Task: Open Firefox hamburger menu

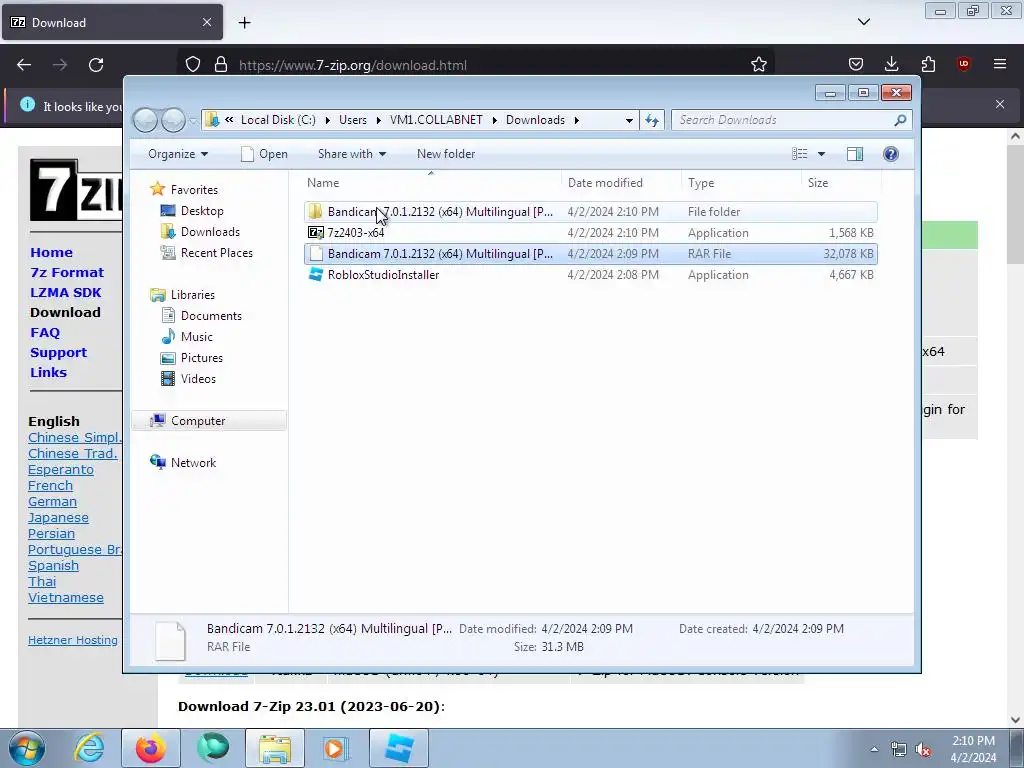Action: point(1000,64)
